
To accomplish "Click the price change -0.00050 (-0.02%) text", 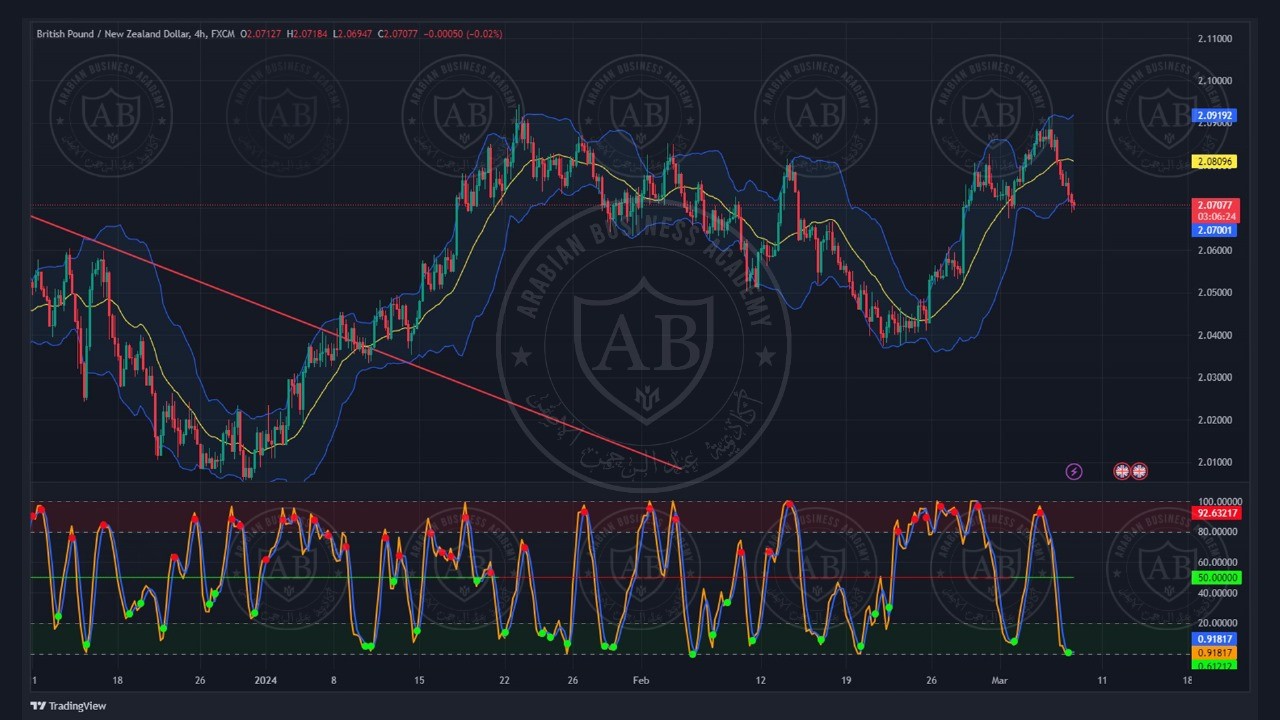I will point(463,34).
